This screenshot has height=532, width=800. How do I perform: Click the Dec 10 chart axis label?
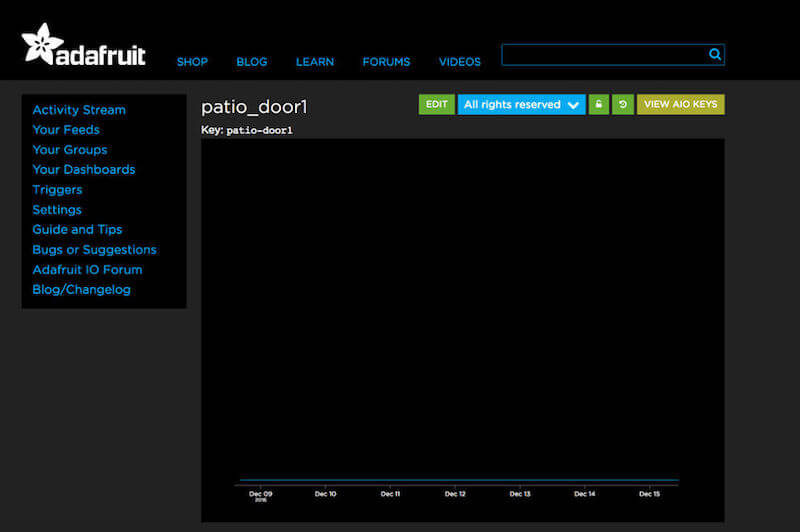click(326, 494)
